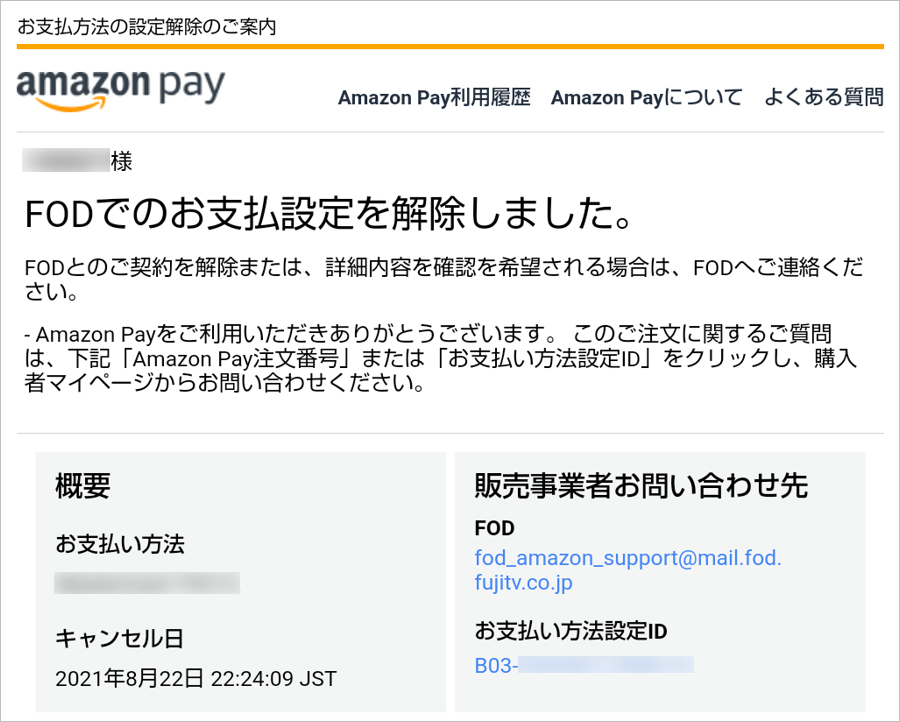Click the paragraph starting FODとのご契約を解除
This screenshot has height=722, width=900.
pyautogui.click(x=444, y=280)
